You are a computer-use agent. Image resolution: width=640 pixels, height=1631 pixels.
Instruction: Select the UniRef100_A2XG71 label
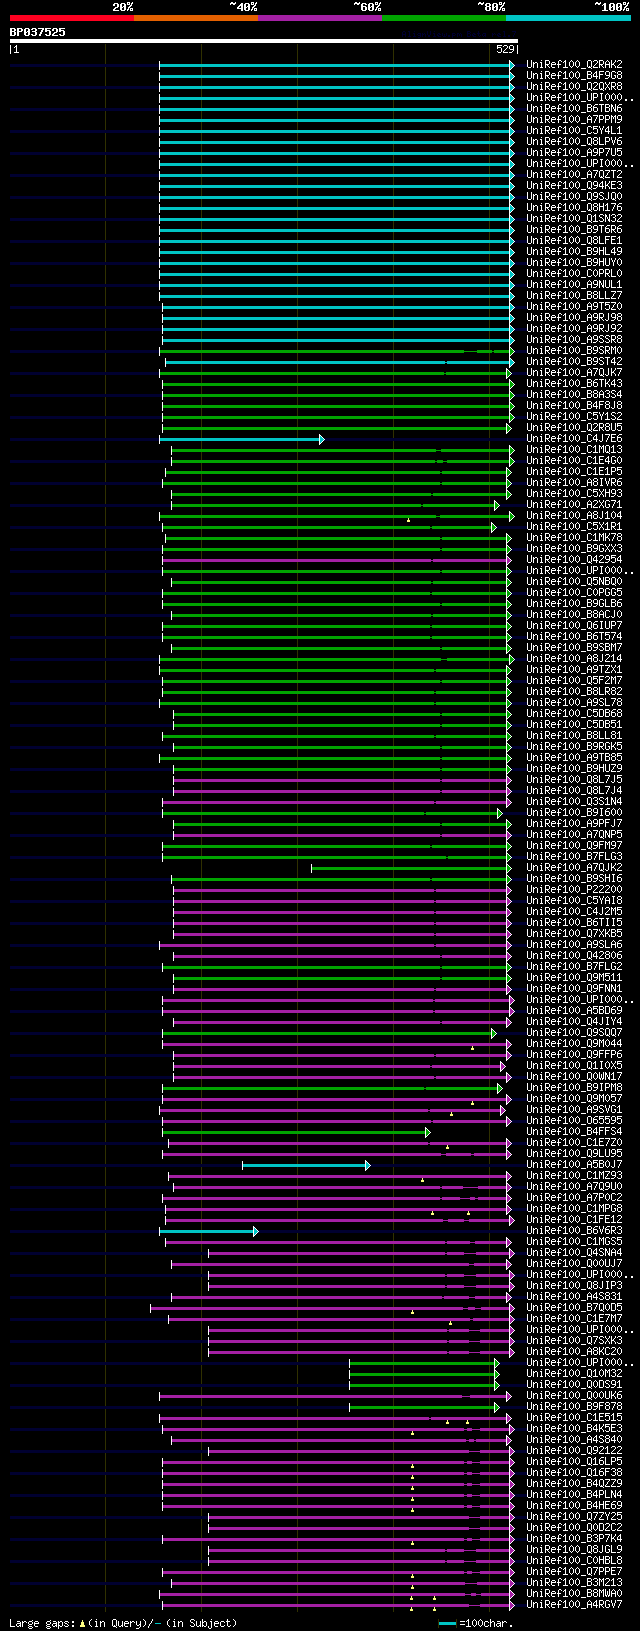click(574, 505)
